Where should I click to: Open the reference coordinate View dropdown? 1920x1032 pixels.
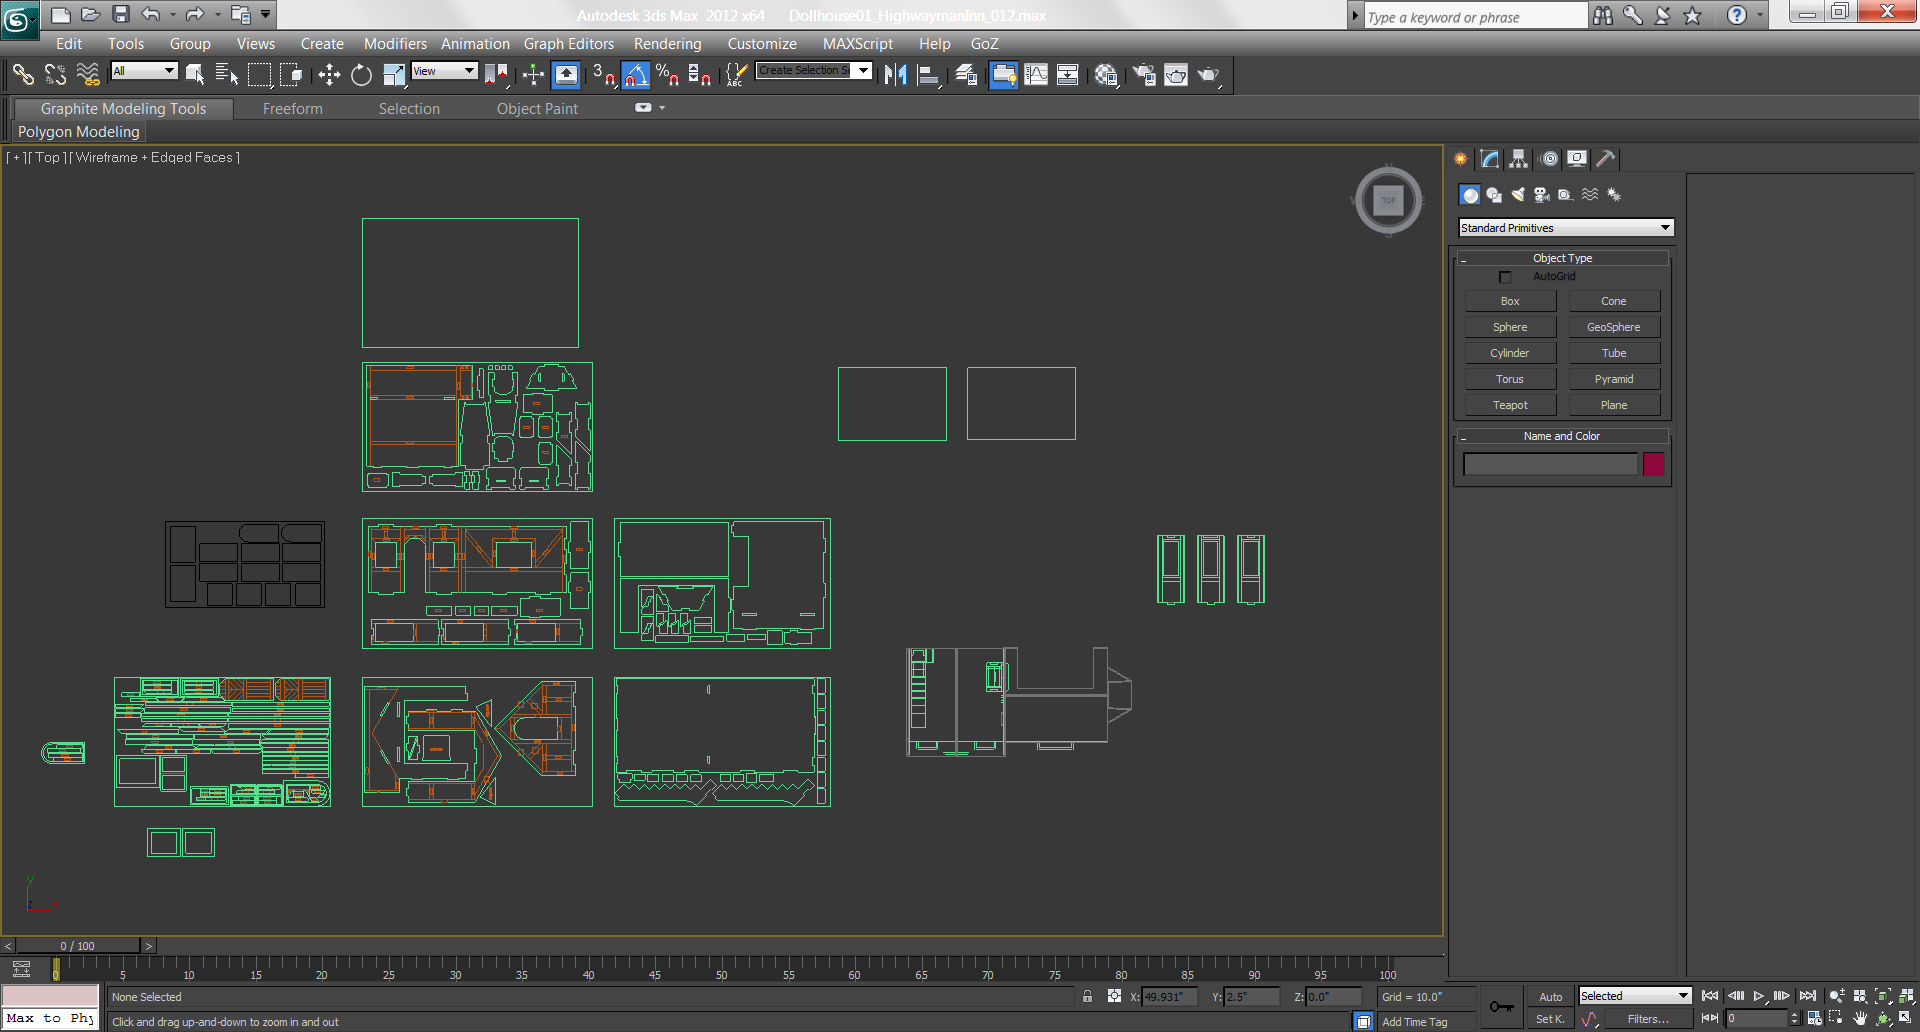(x=444, y=71)
